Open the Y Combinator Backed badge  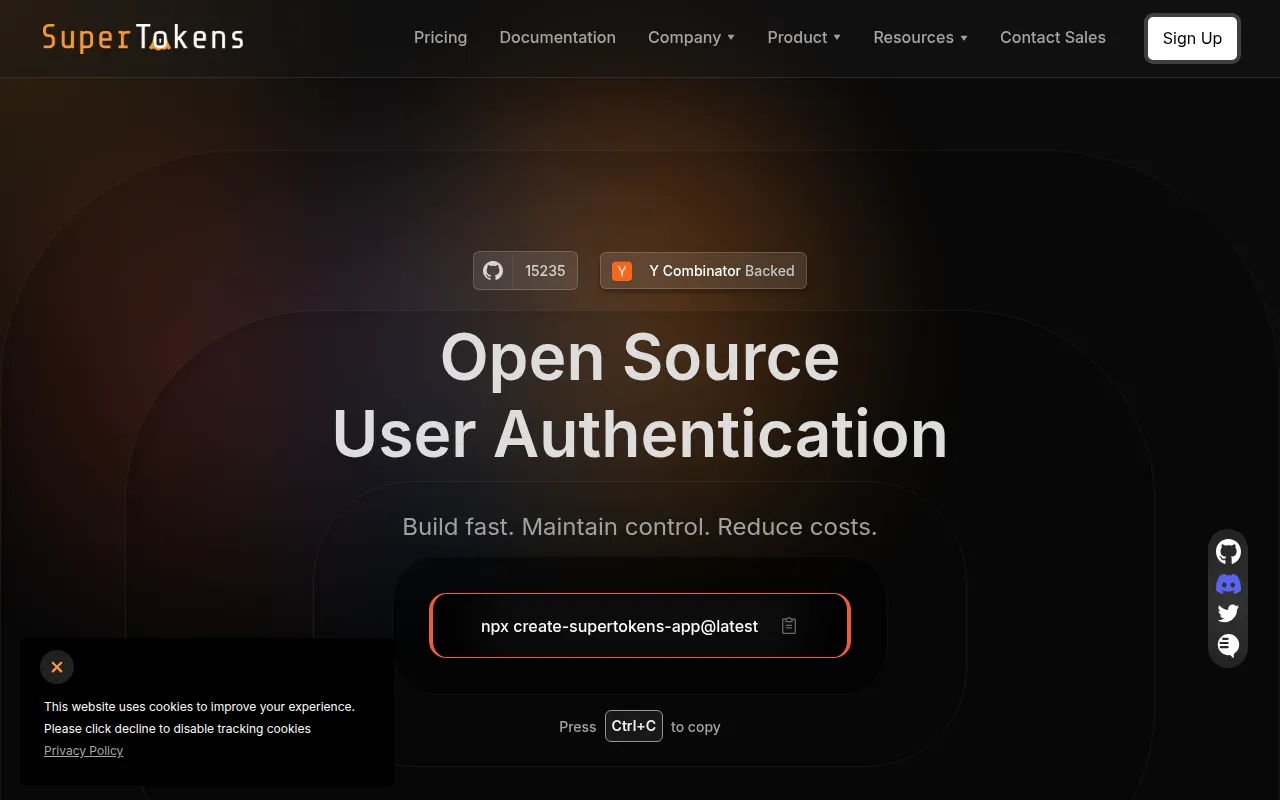point(703,271)
